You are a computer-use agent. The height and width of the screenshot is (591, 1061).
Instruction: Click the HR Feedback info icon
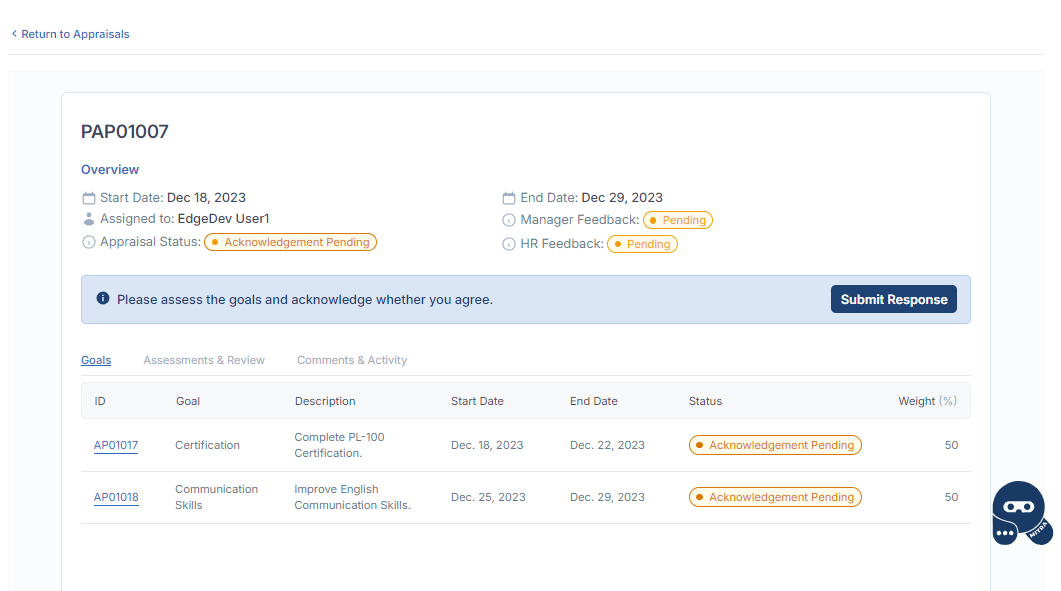click(509, 244)
